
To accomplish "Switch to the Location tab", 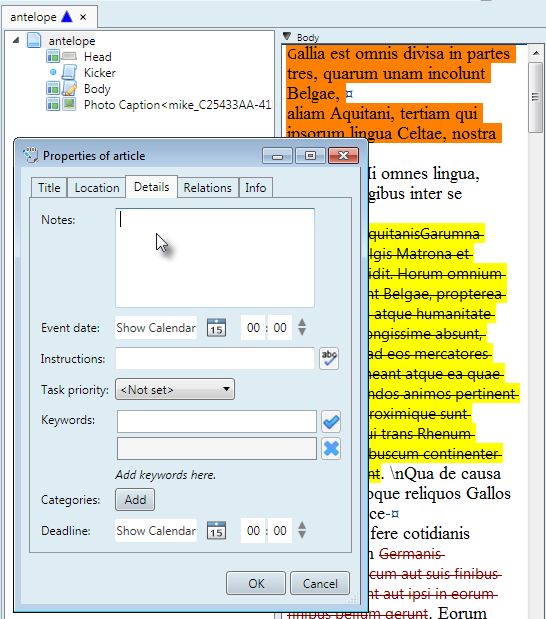I will pyautogui.click(x=97, y=188).
